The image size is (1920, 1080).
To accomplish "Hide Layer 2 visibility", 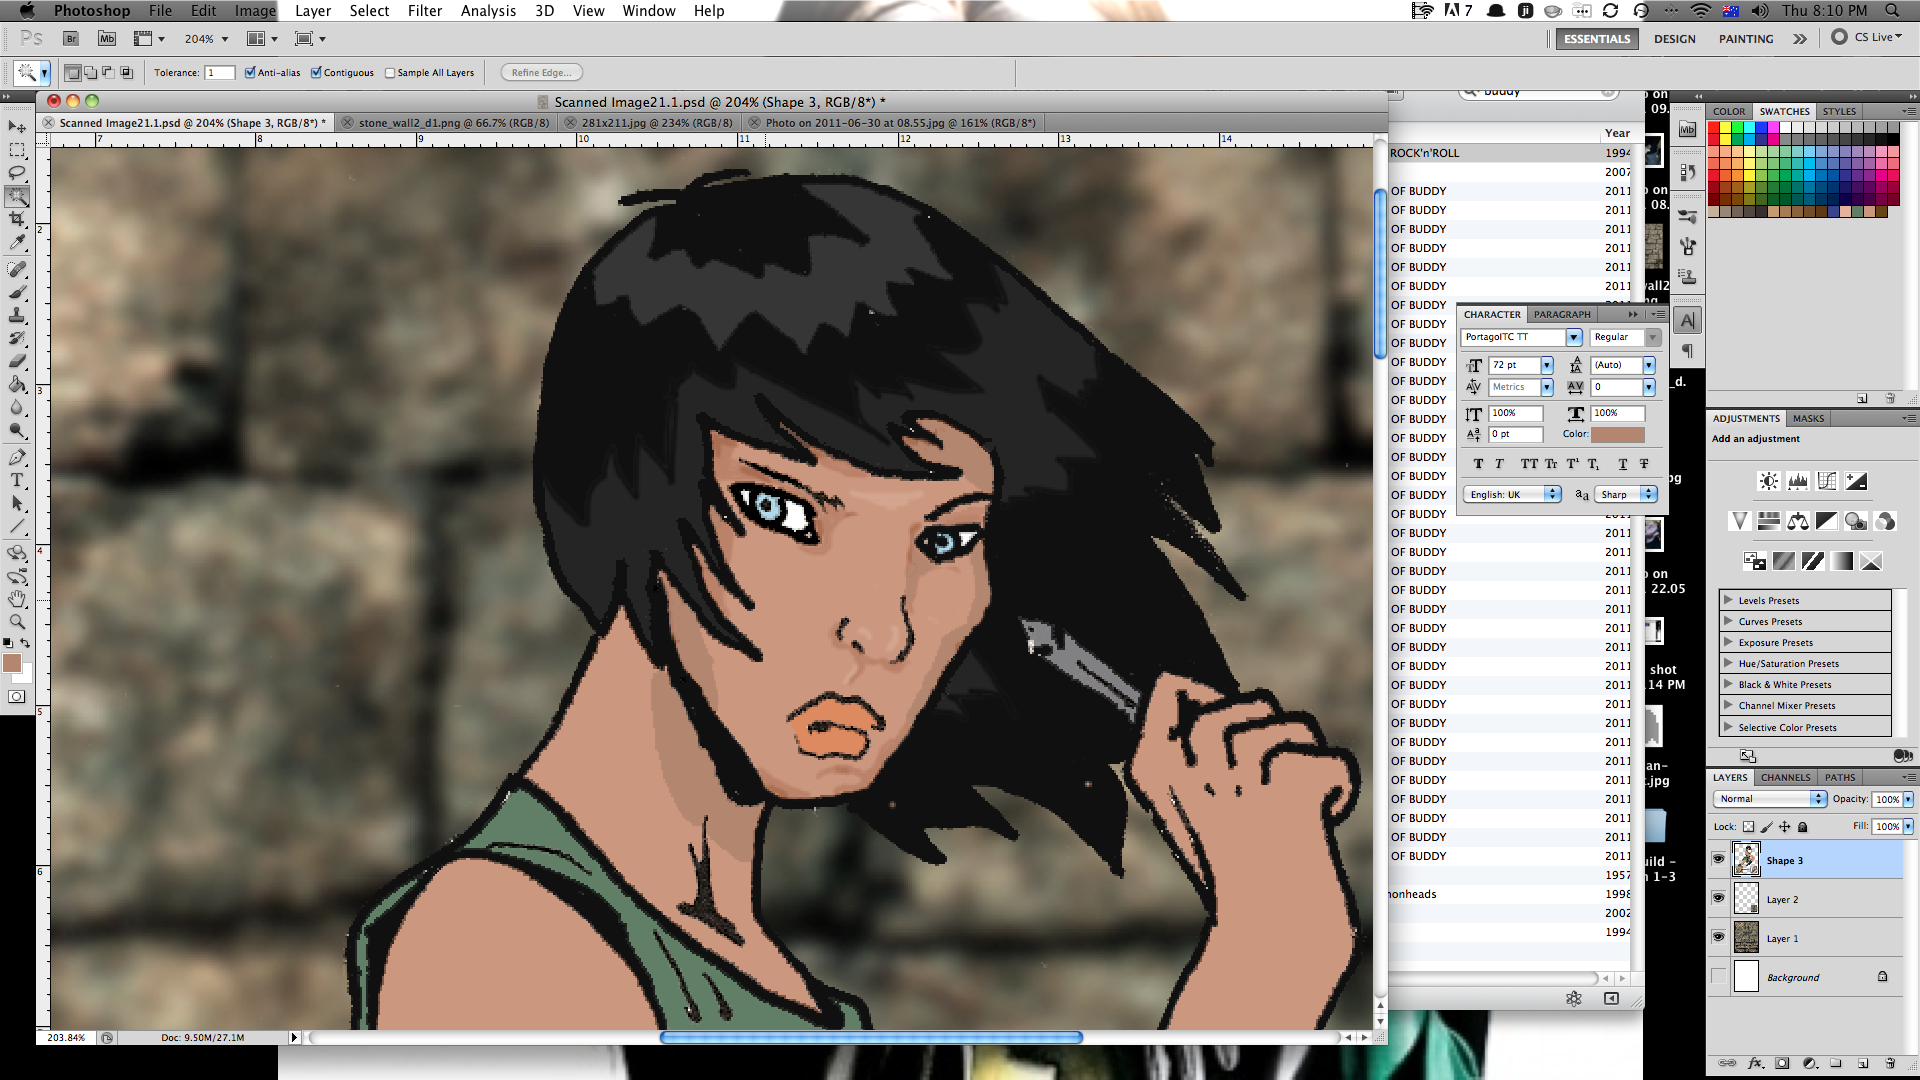I will [1718, 898].
